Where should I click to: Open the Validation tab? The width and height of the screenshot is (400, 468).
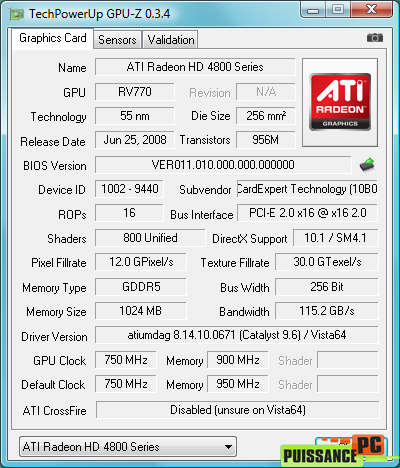coord(171,40)
